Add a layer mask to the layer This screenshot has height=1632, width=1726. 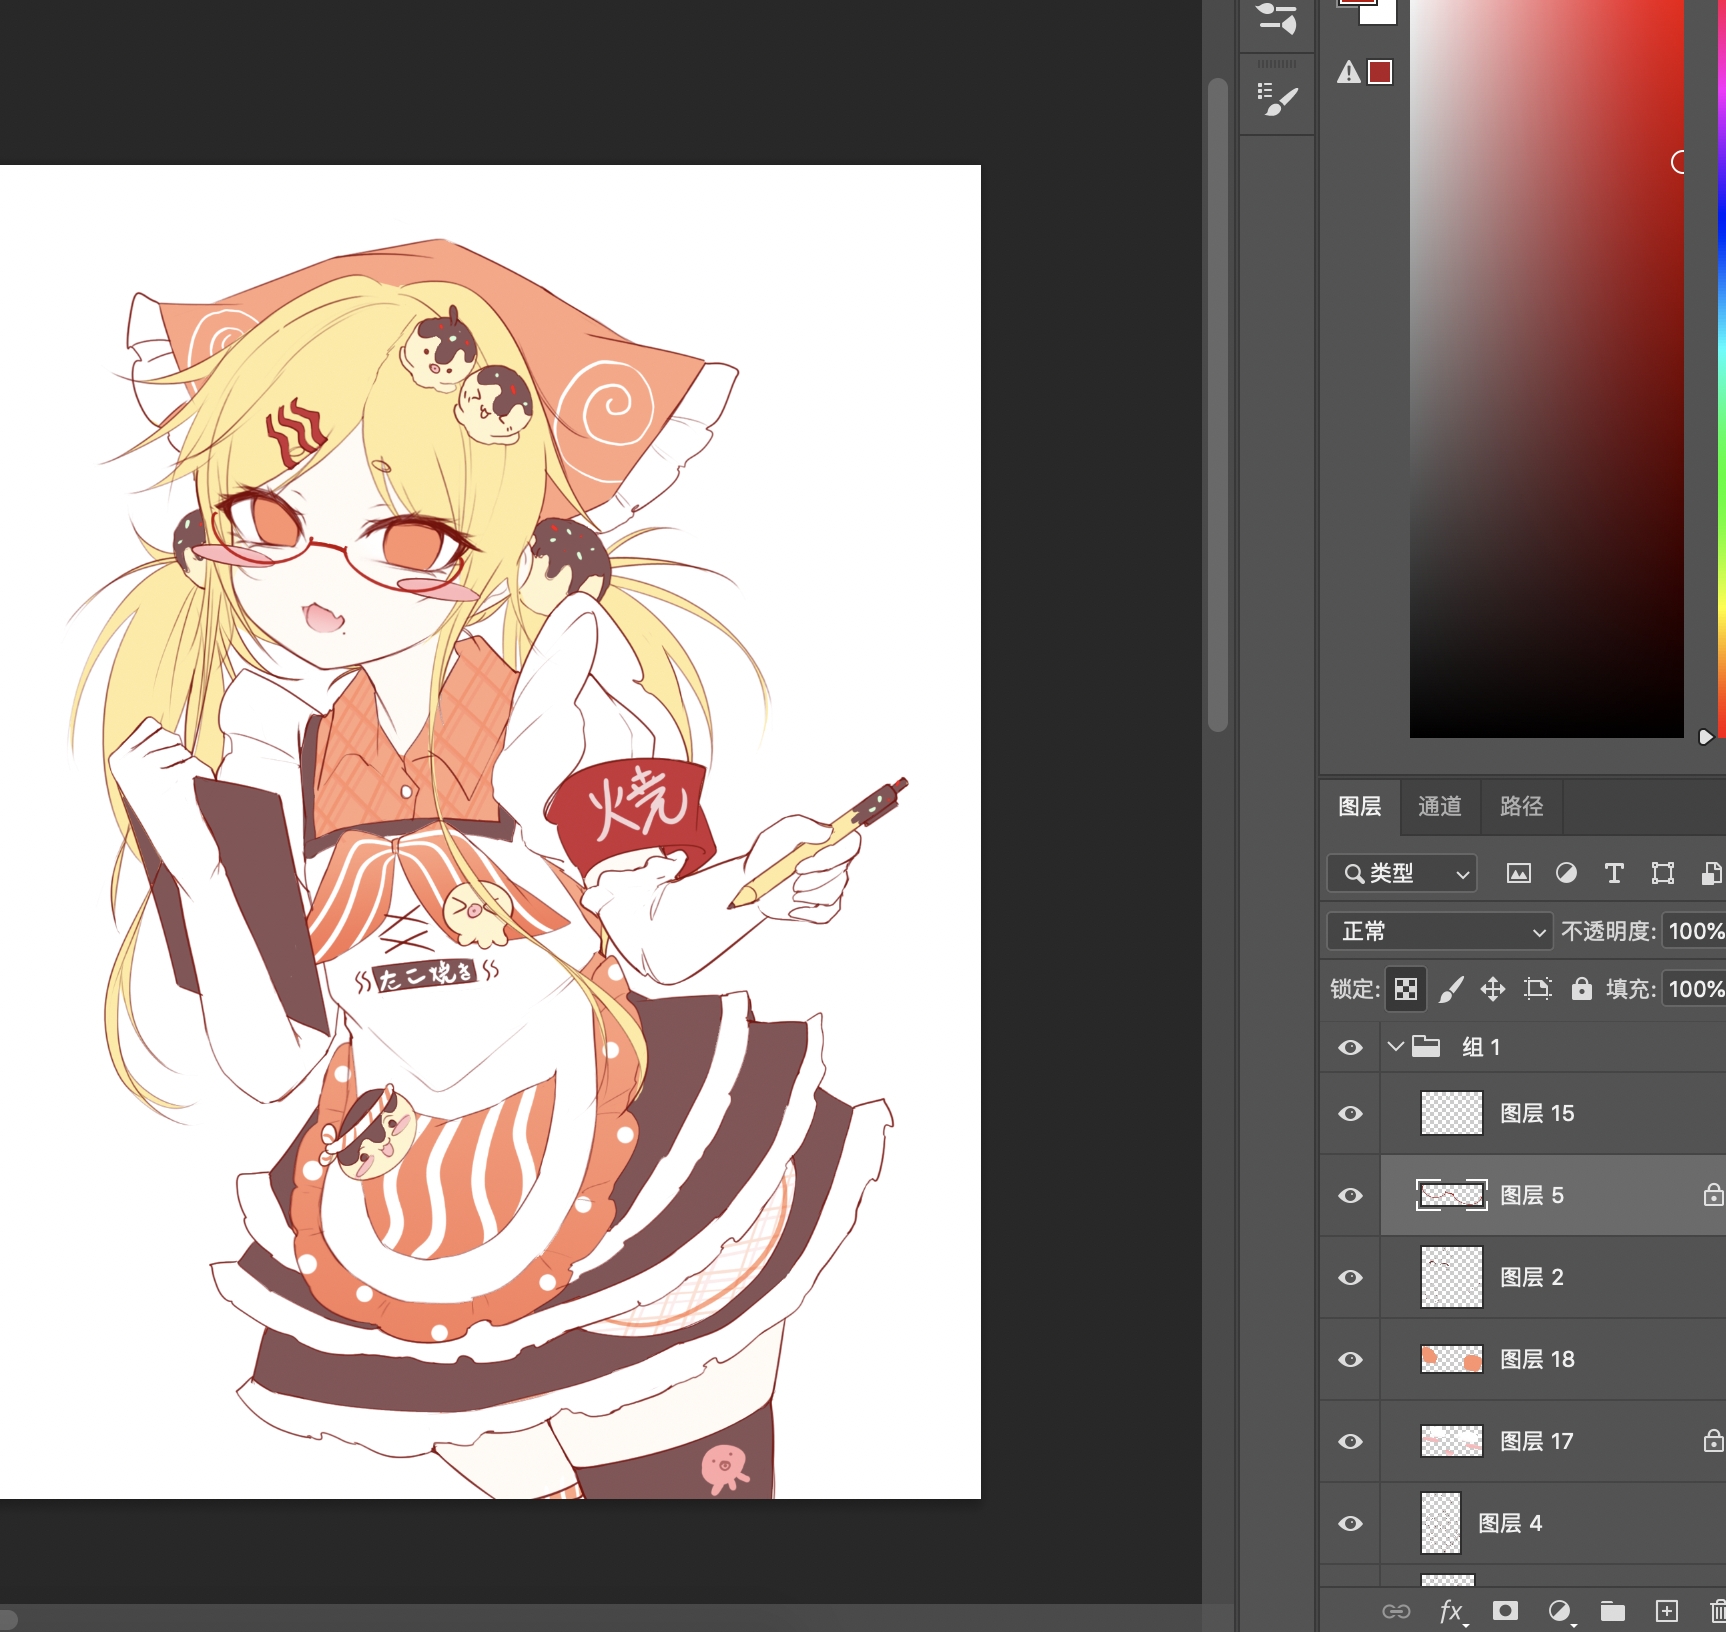click(x=1505, y=1610)
